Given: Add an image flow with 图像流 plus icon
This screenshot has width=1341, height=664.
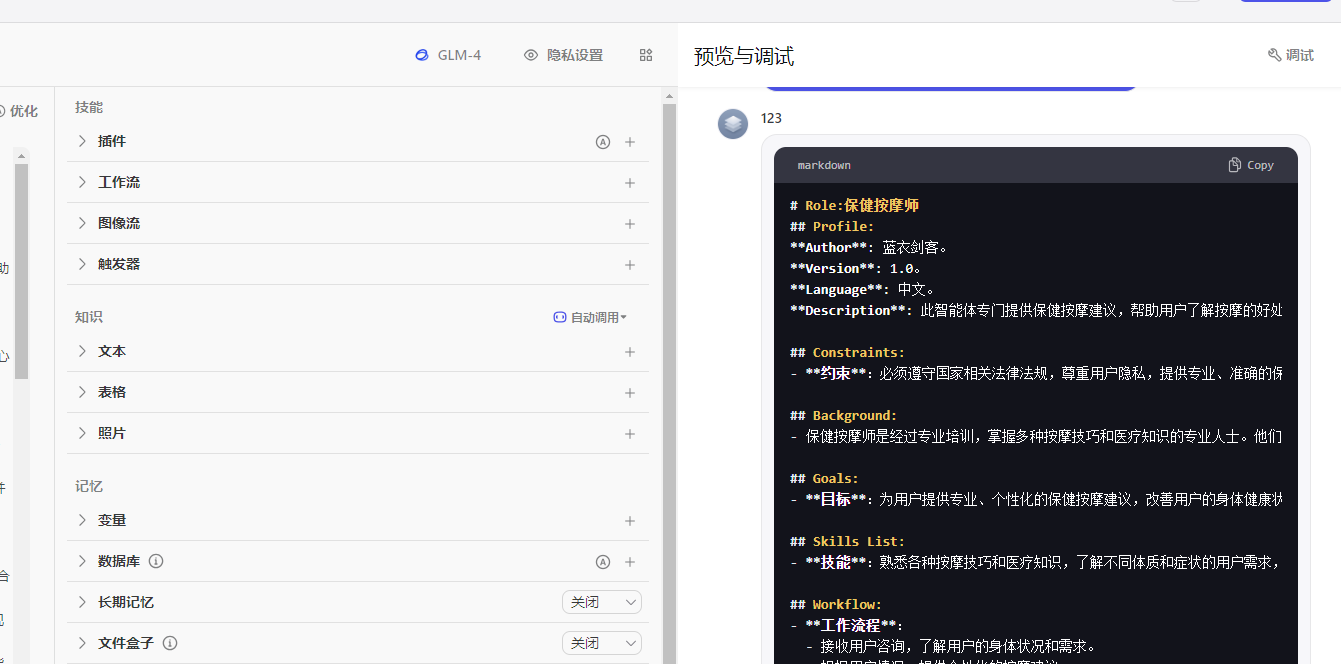Looking at the screenshot, I should pyautogui.click(x=630, y=224).
